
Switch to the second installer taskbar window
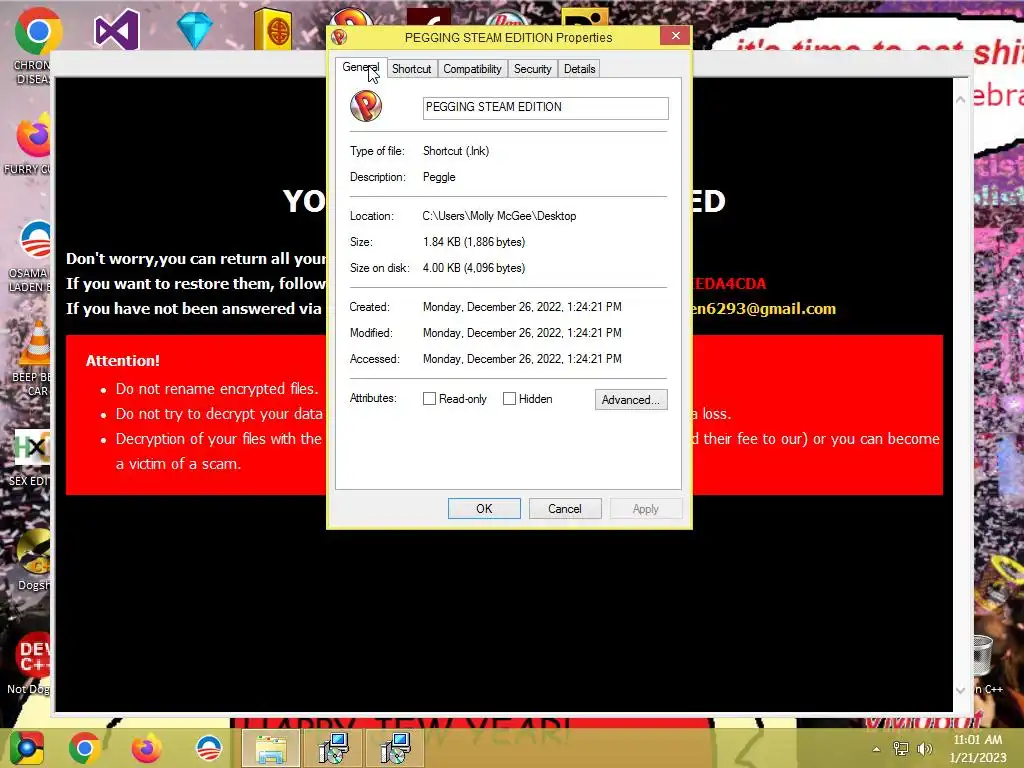tap(395, 748)
